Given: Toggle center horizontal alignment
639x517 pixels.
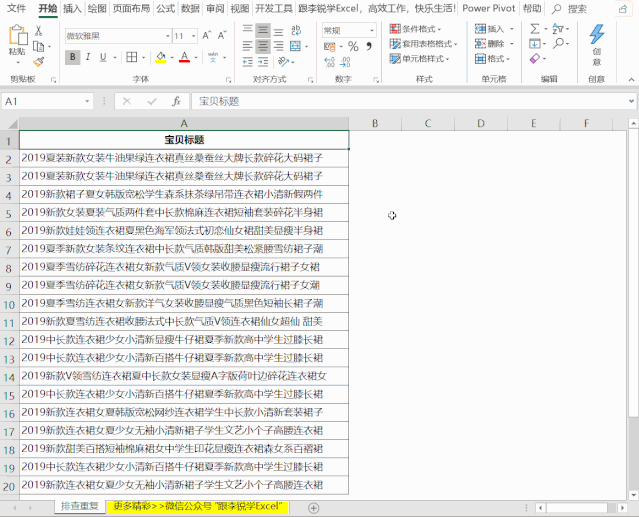Looking at the screenshot, I should 263,46.
